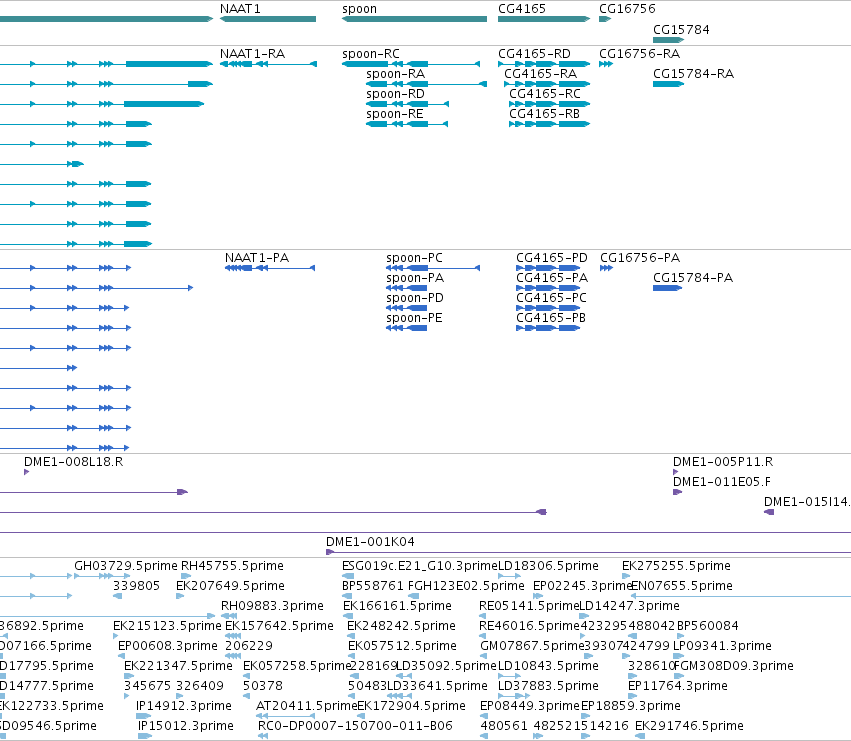Screen dimensions: 851x741
Task: Open the NAAT1-RA transcript
Action: 268,64
